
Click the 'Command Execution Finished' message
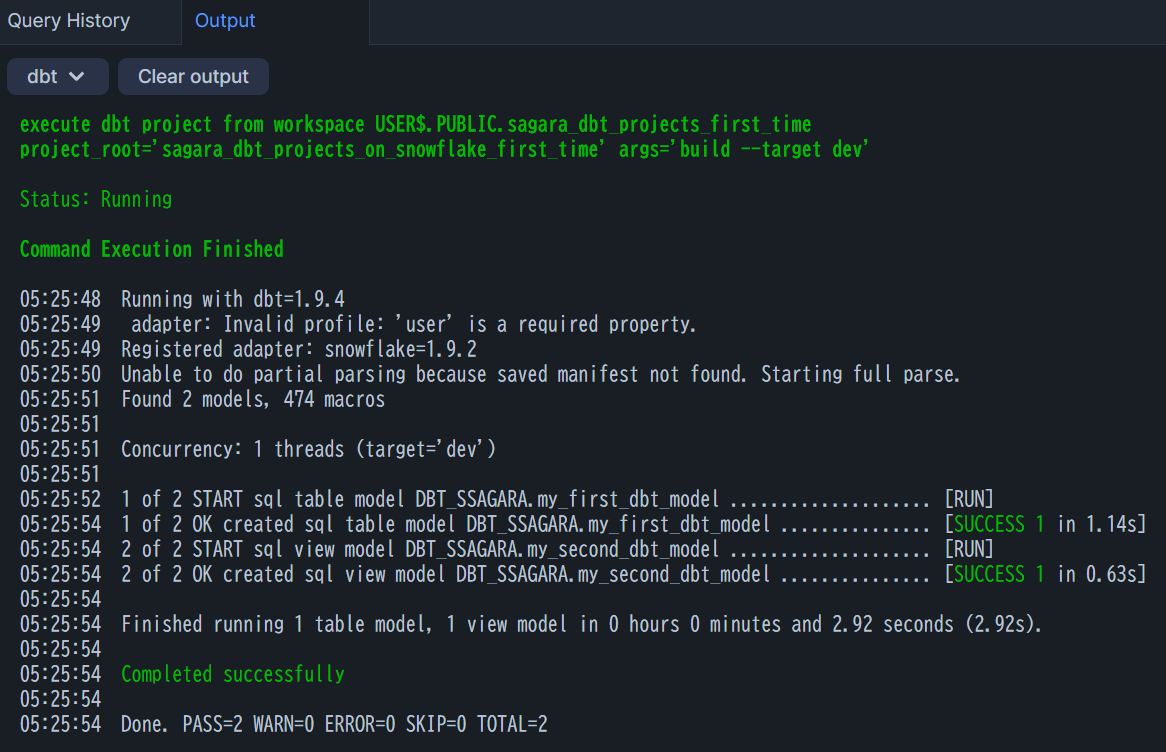pyautogui.click(x=152, y=249)
